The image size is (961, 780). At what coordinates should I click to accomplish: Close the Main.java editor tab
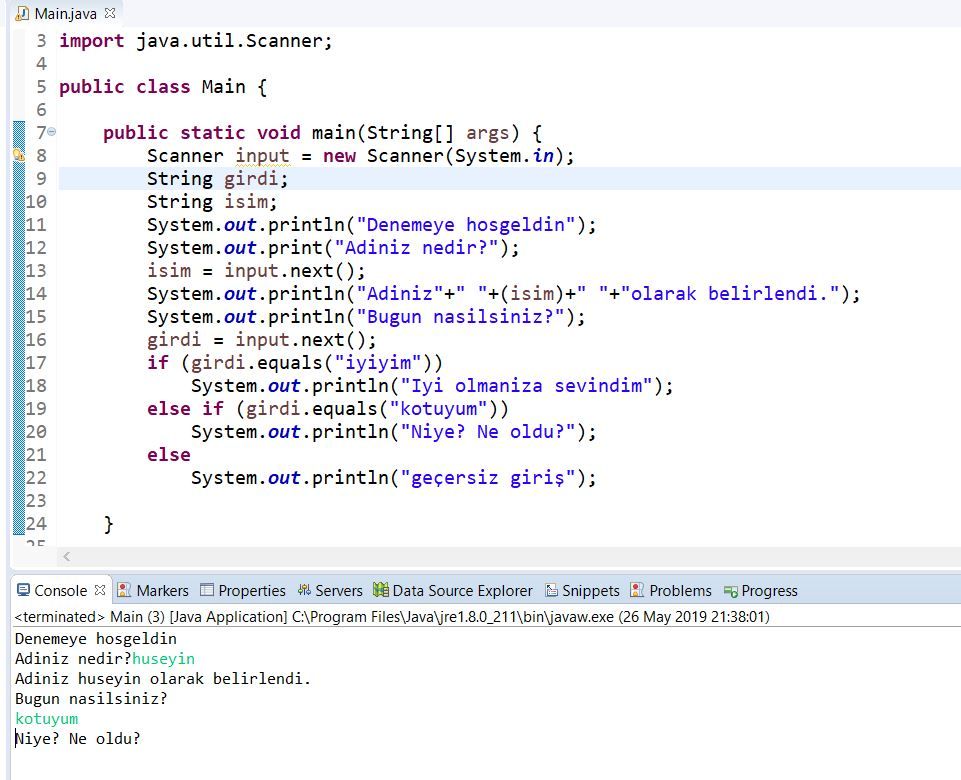[110, 13]
